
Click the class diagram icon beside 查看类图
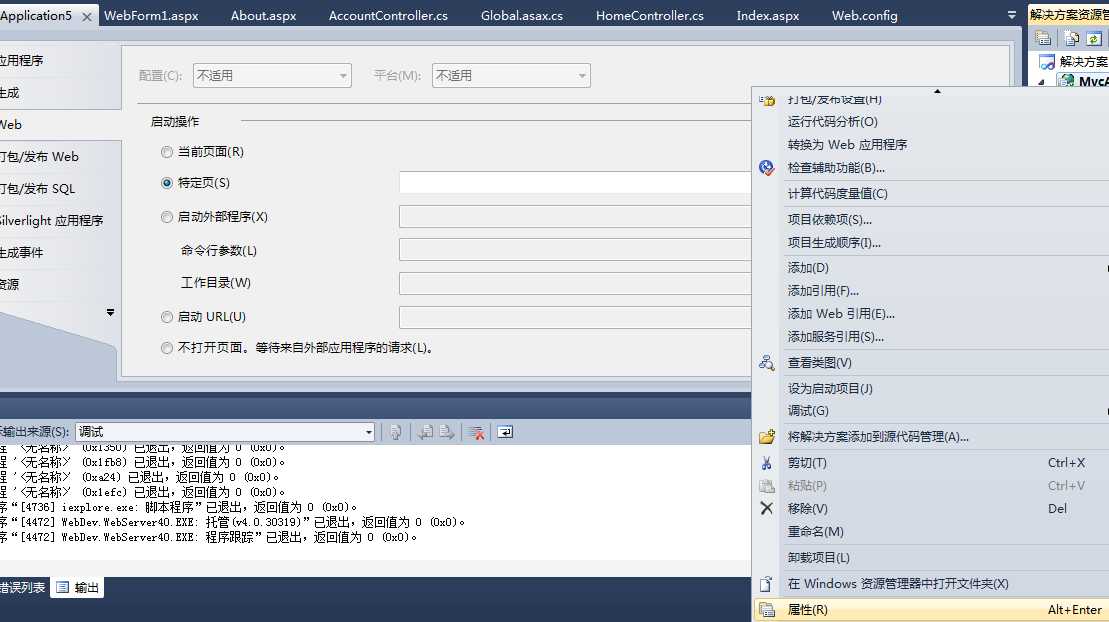point(767,363)
